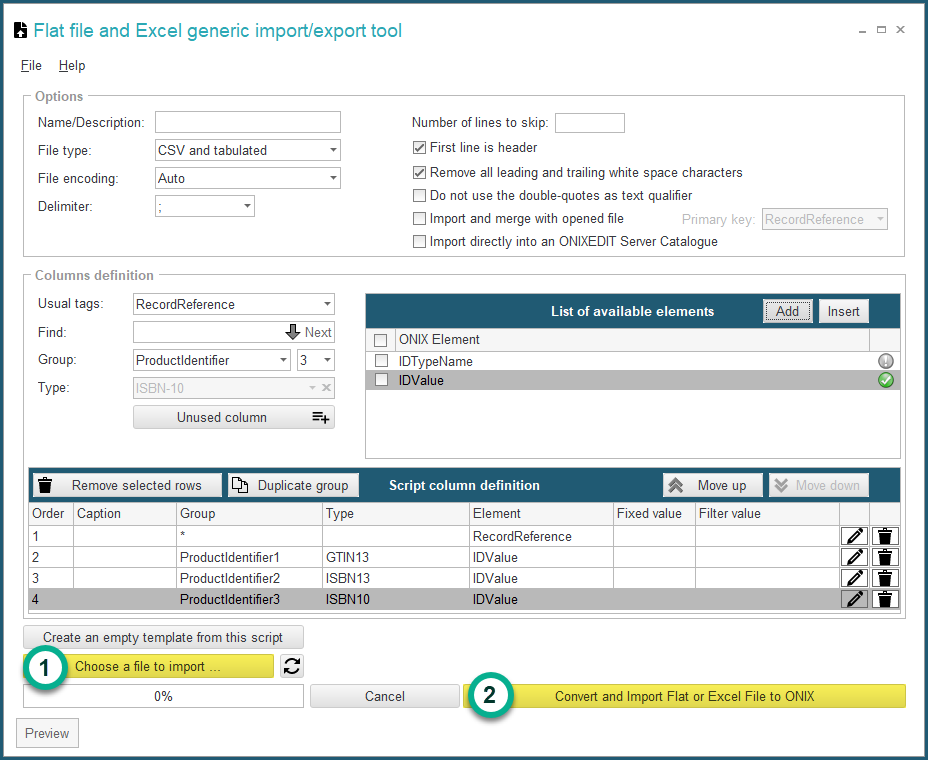Click the Next down-arrow icon in Find
Image resolution: width=928 pixels, height=760 pixels.
[293, 332]
